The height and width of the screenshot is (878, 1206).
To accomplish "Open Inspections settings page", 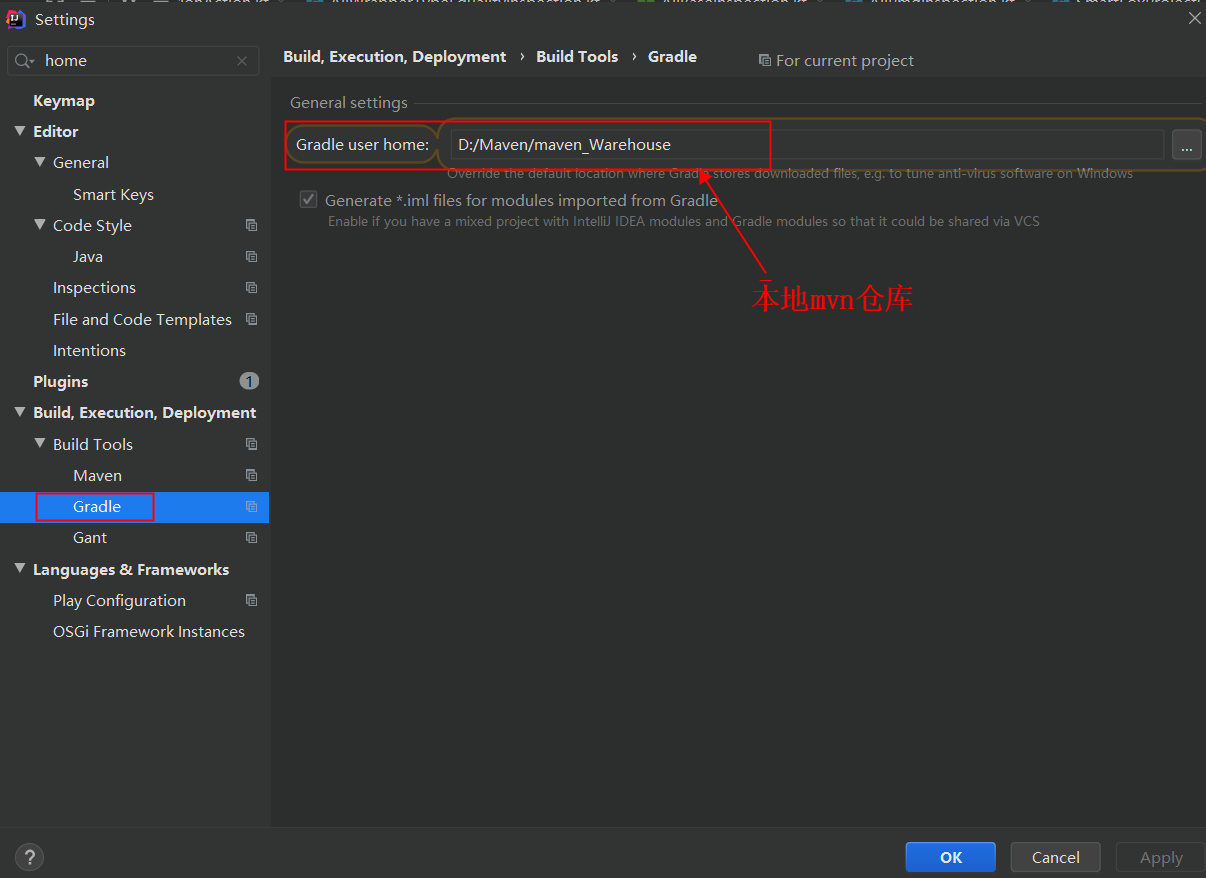I will tap(94, 288).
